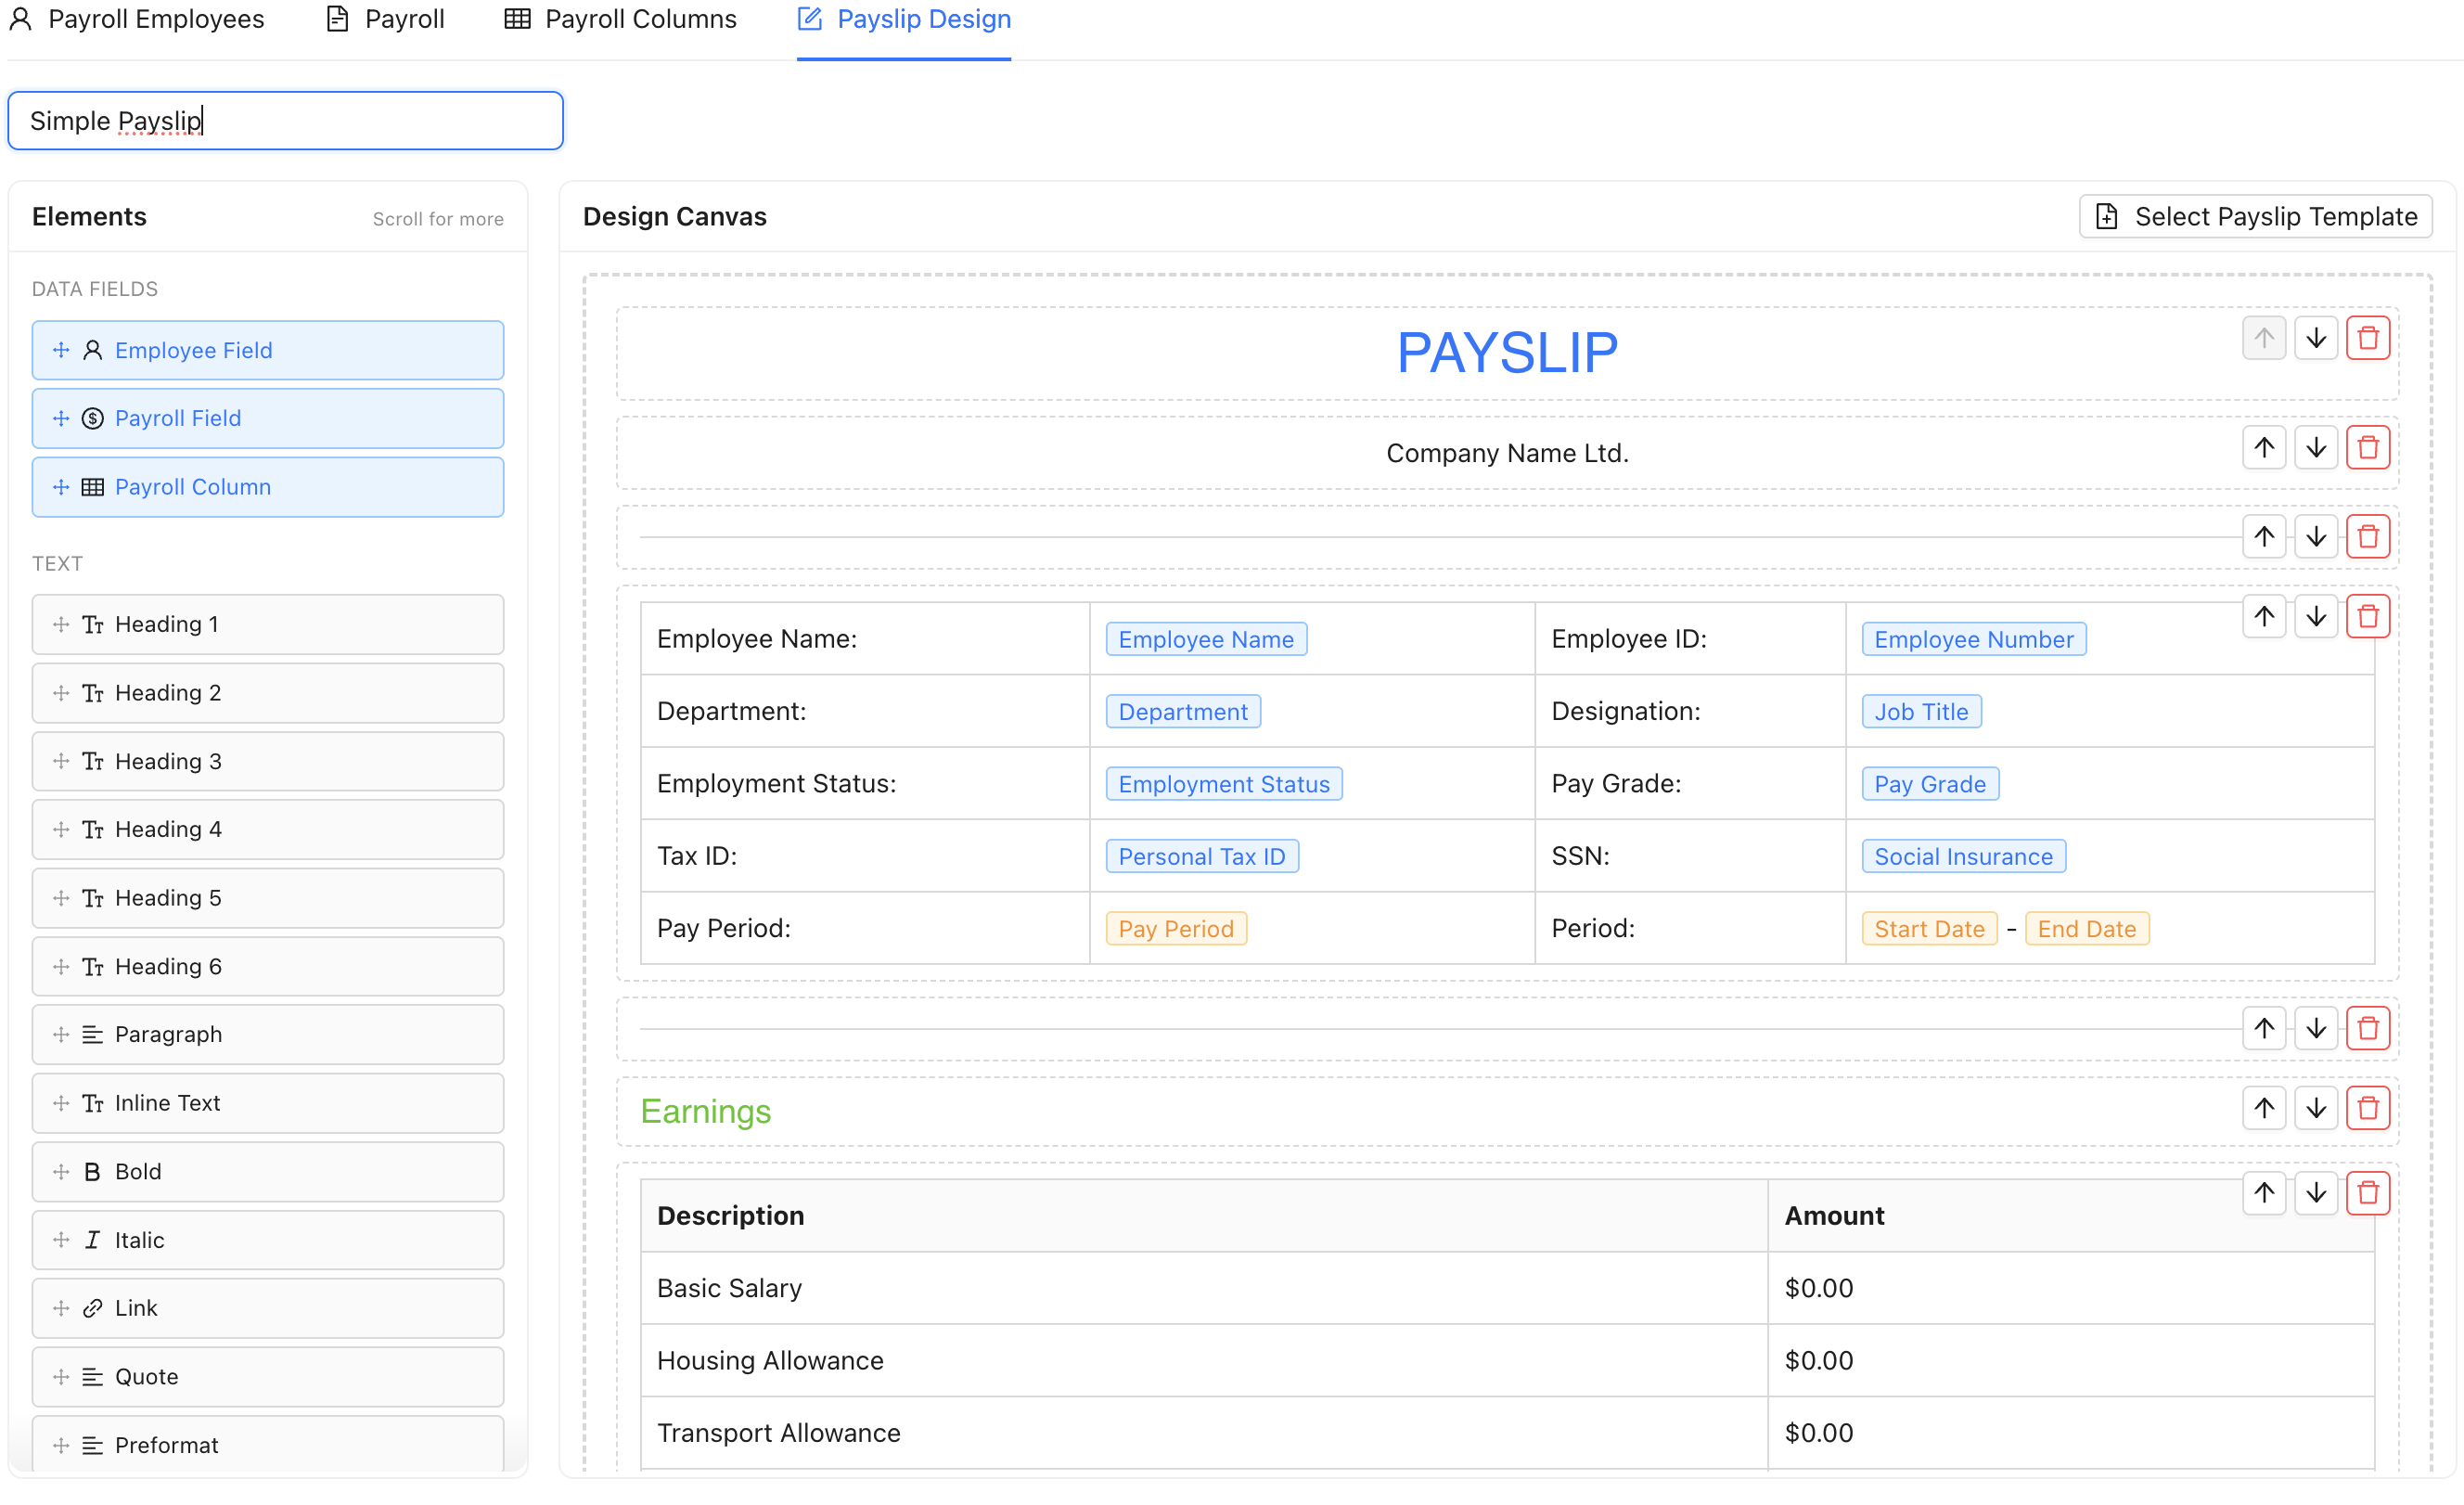Select the Pay Period field chip
This screenshot has width=2464, height=1505.
pyautogui.click(x=1175, y=928)
